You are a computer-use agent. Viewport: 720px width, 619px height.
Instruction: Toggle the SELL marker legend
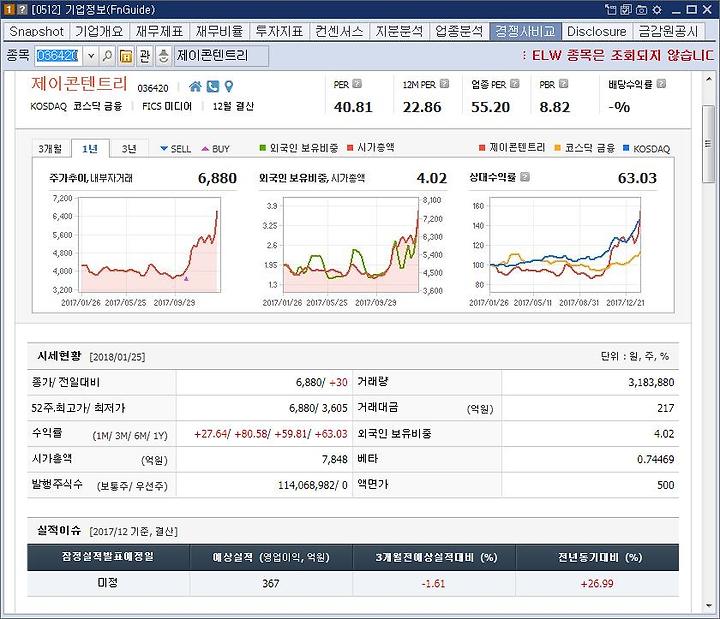click(175, 148)
